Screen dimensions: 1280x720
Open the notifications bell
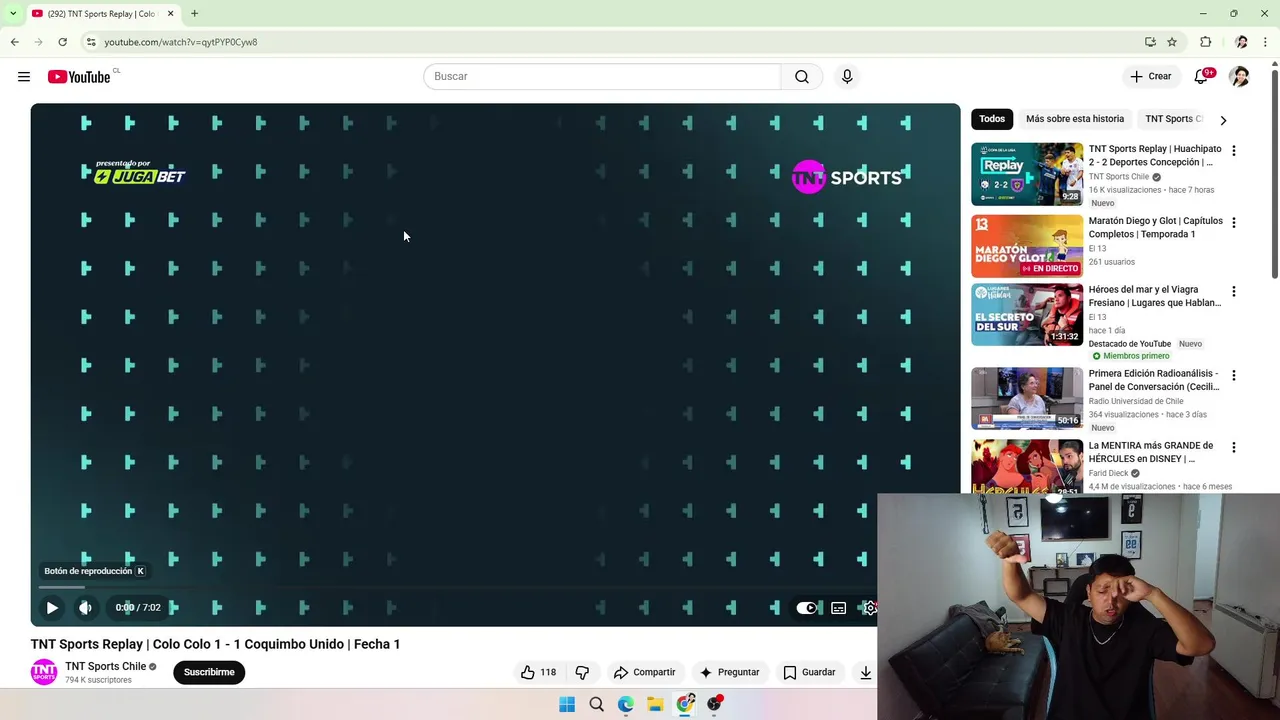[1201, 77]
